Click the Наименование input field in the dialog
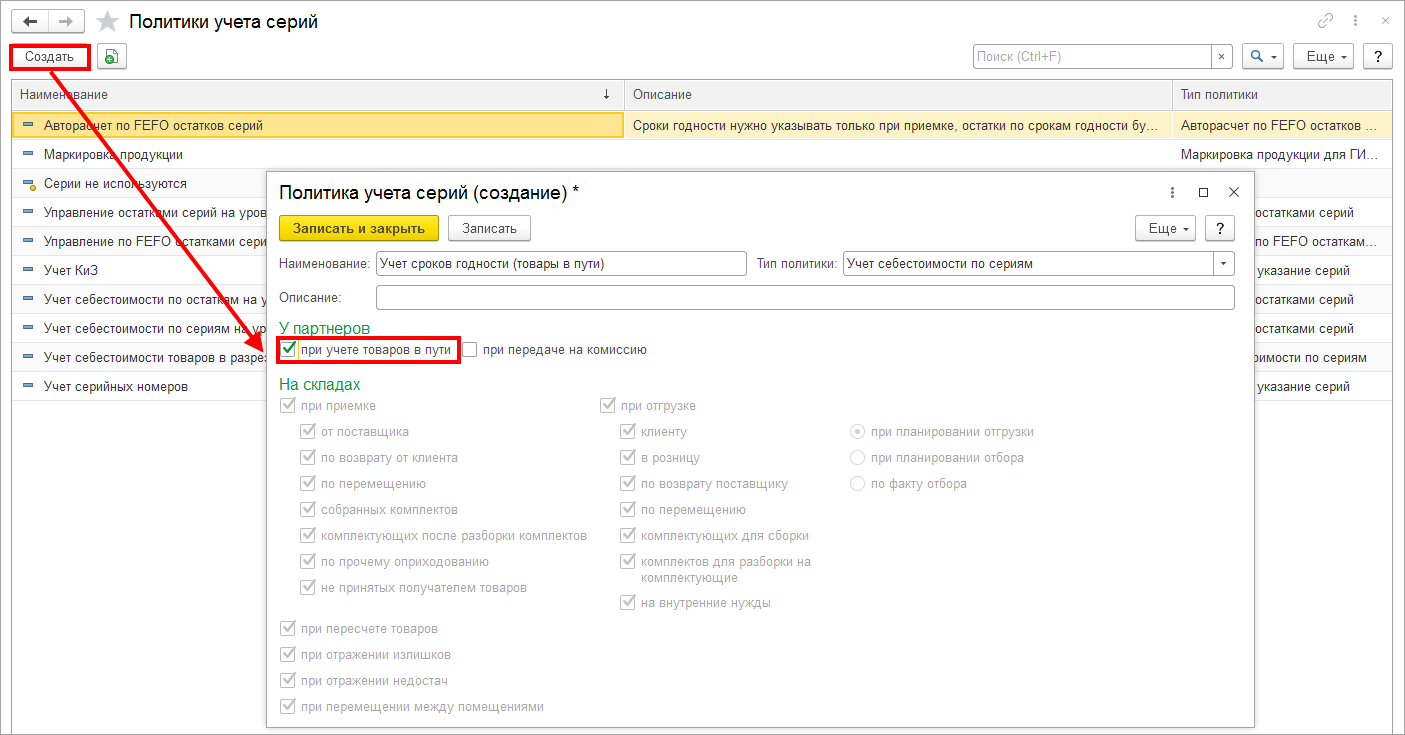This screenshot has width=1405, height=735. coord(561,264)
